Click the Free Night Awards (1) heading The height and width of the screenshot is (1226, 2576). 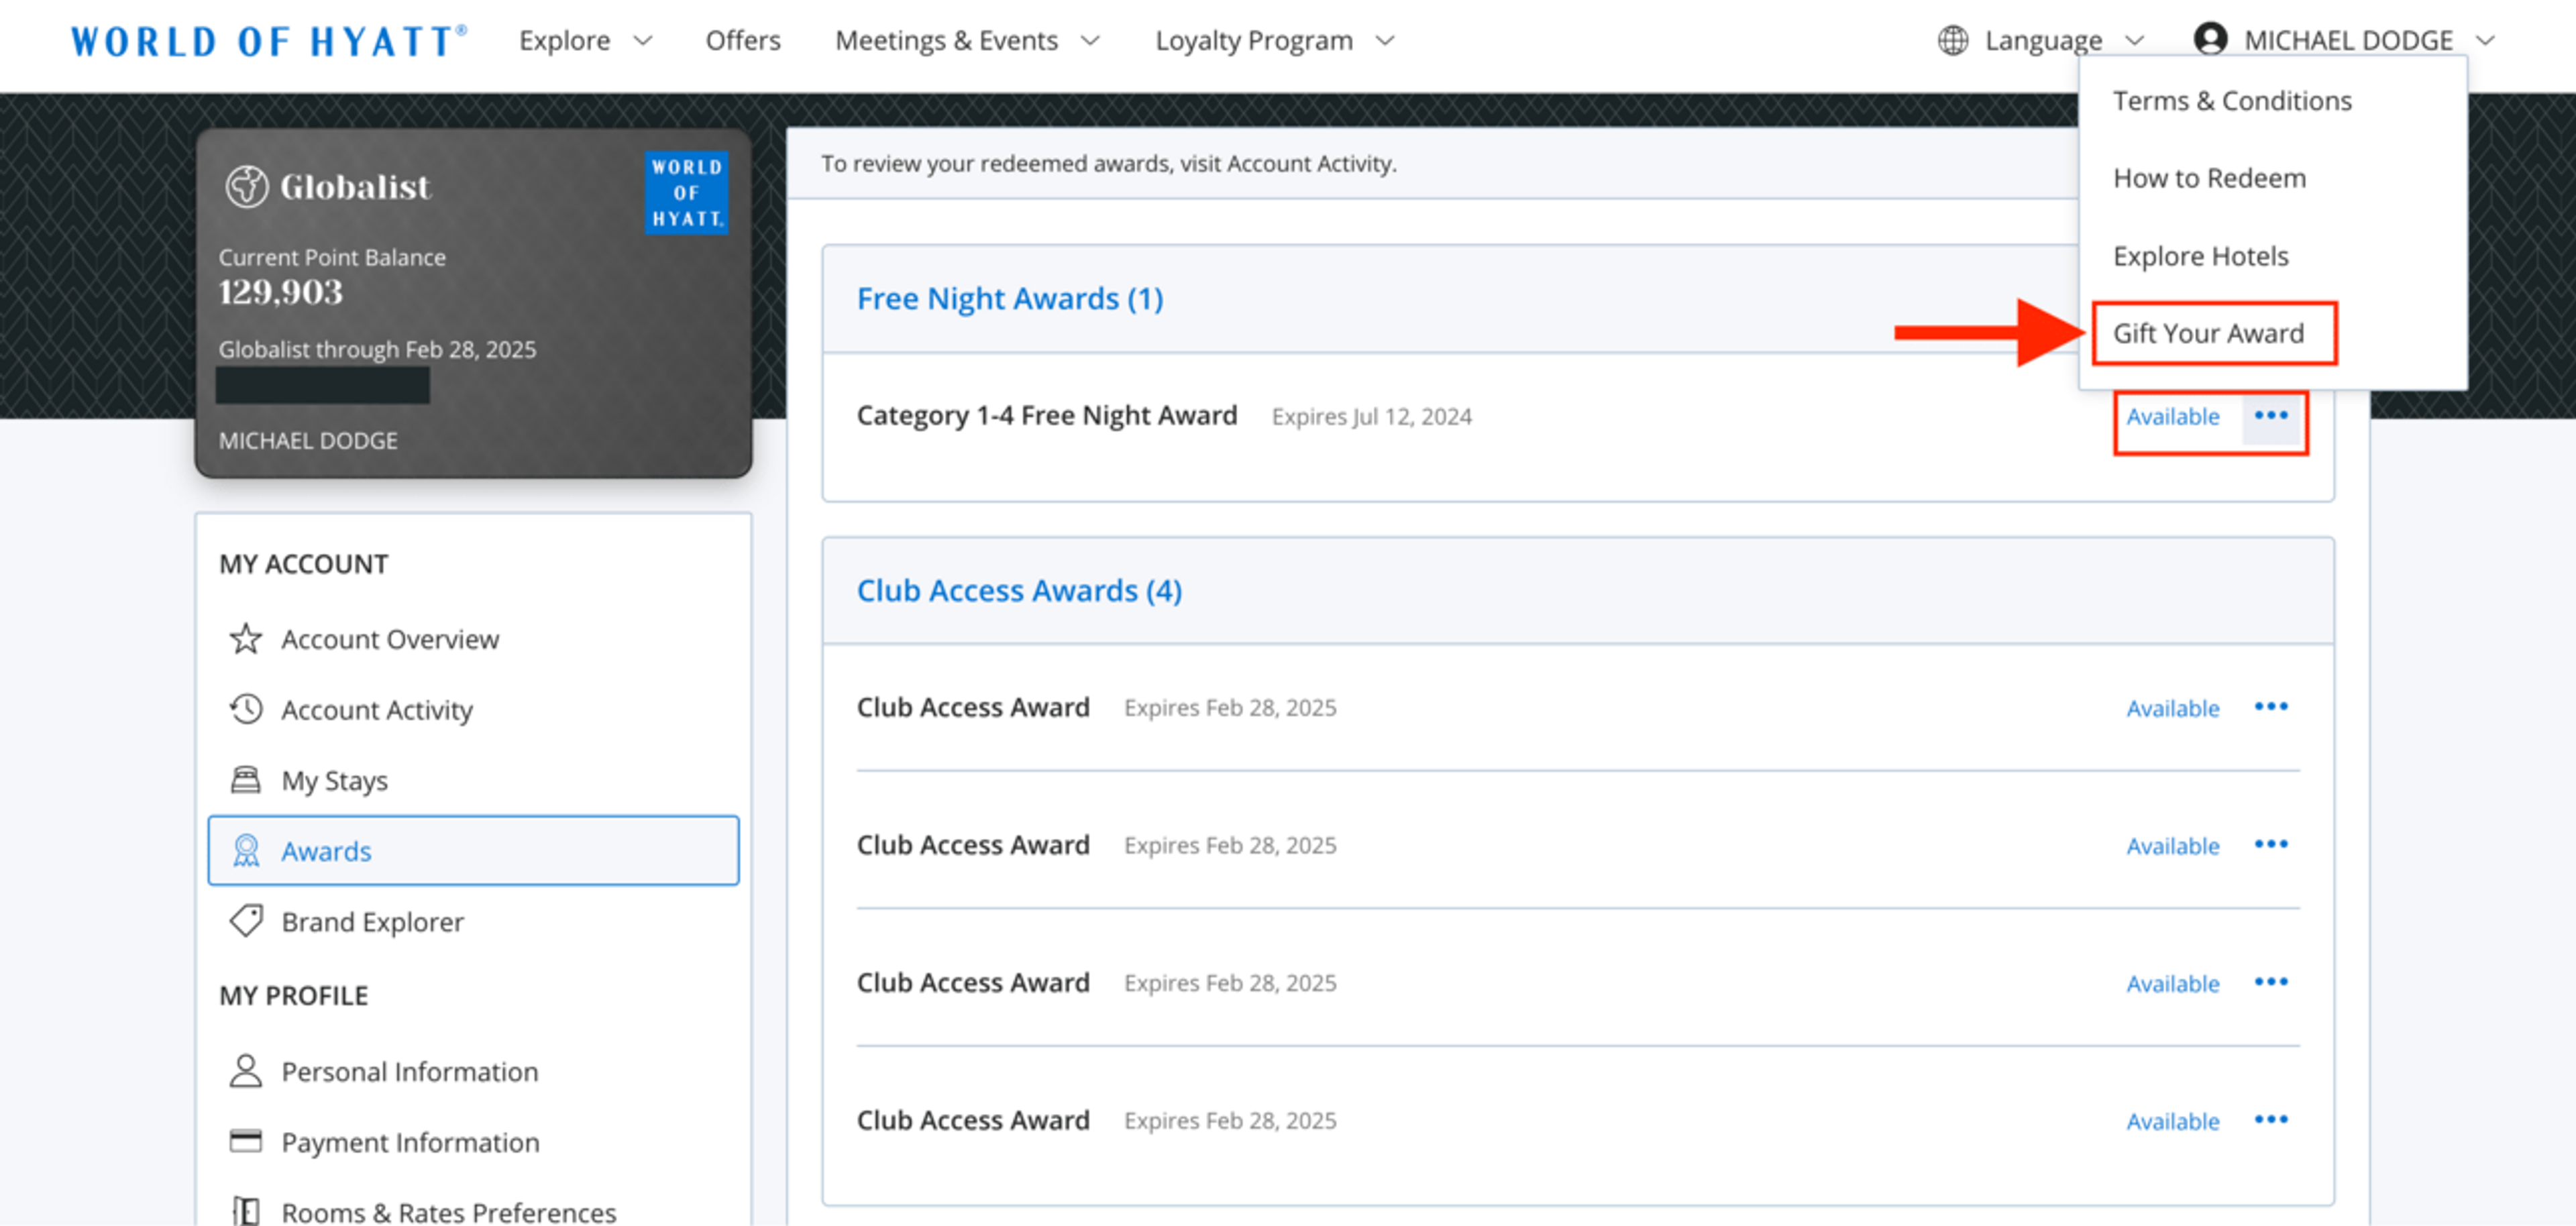click(1010, 298)
